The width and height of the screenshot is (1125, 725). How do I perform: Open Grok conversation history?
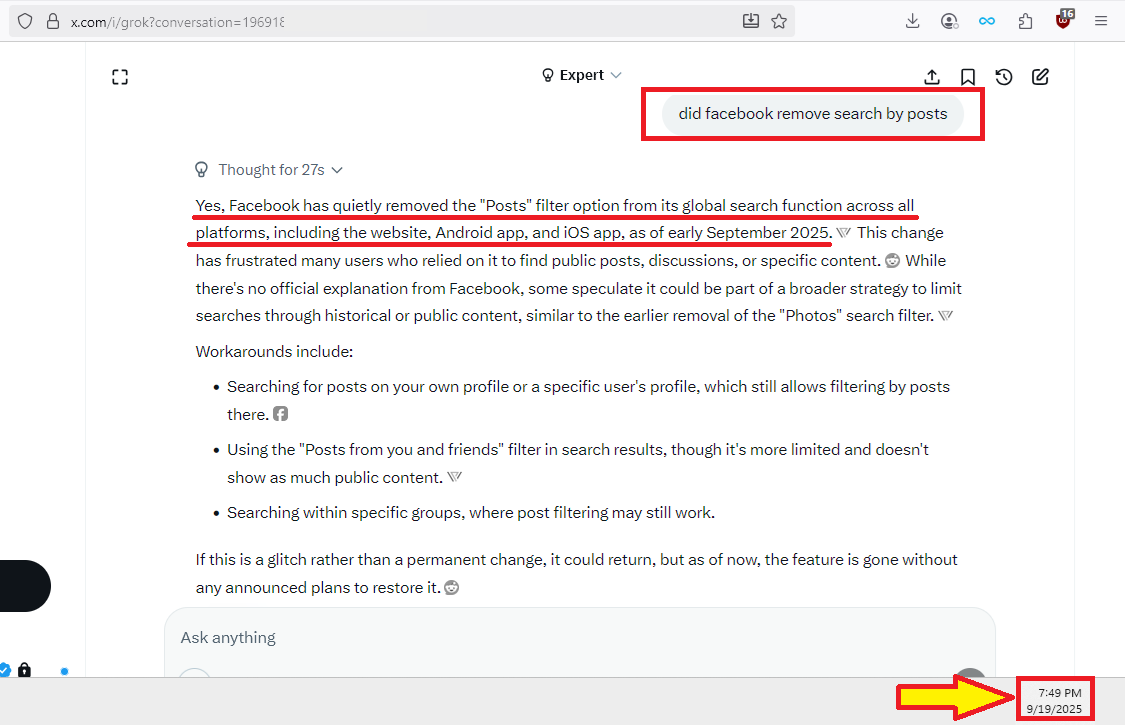(x=1004, y=77)
